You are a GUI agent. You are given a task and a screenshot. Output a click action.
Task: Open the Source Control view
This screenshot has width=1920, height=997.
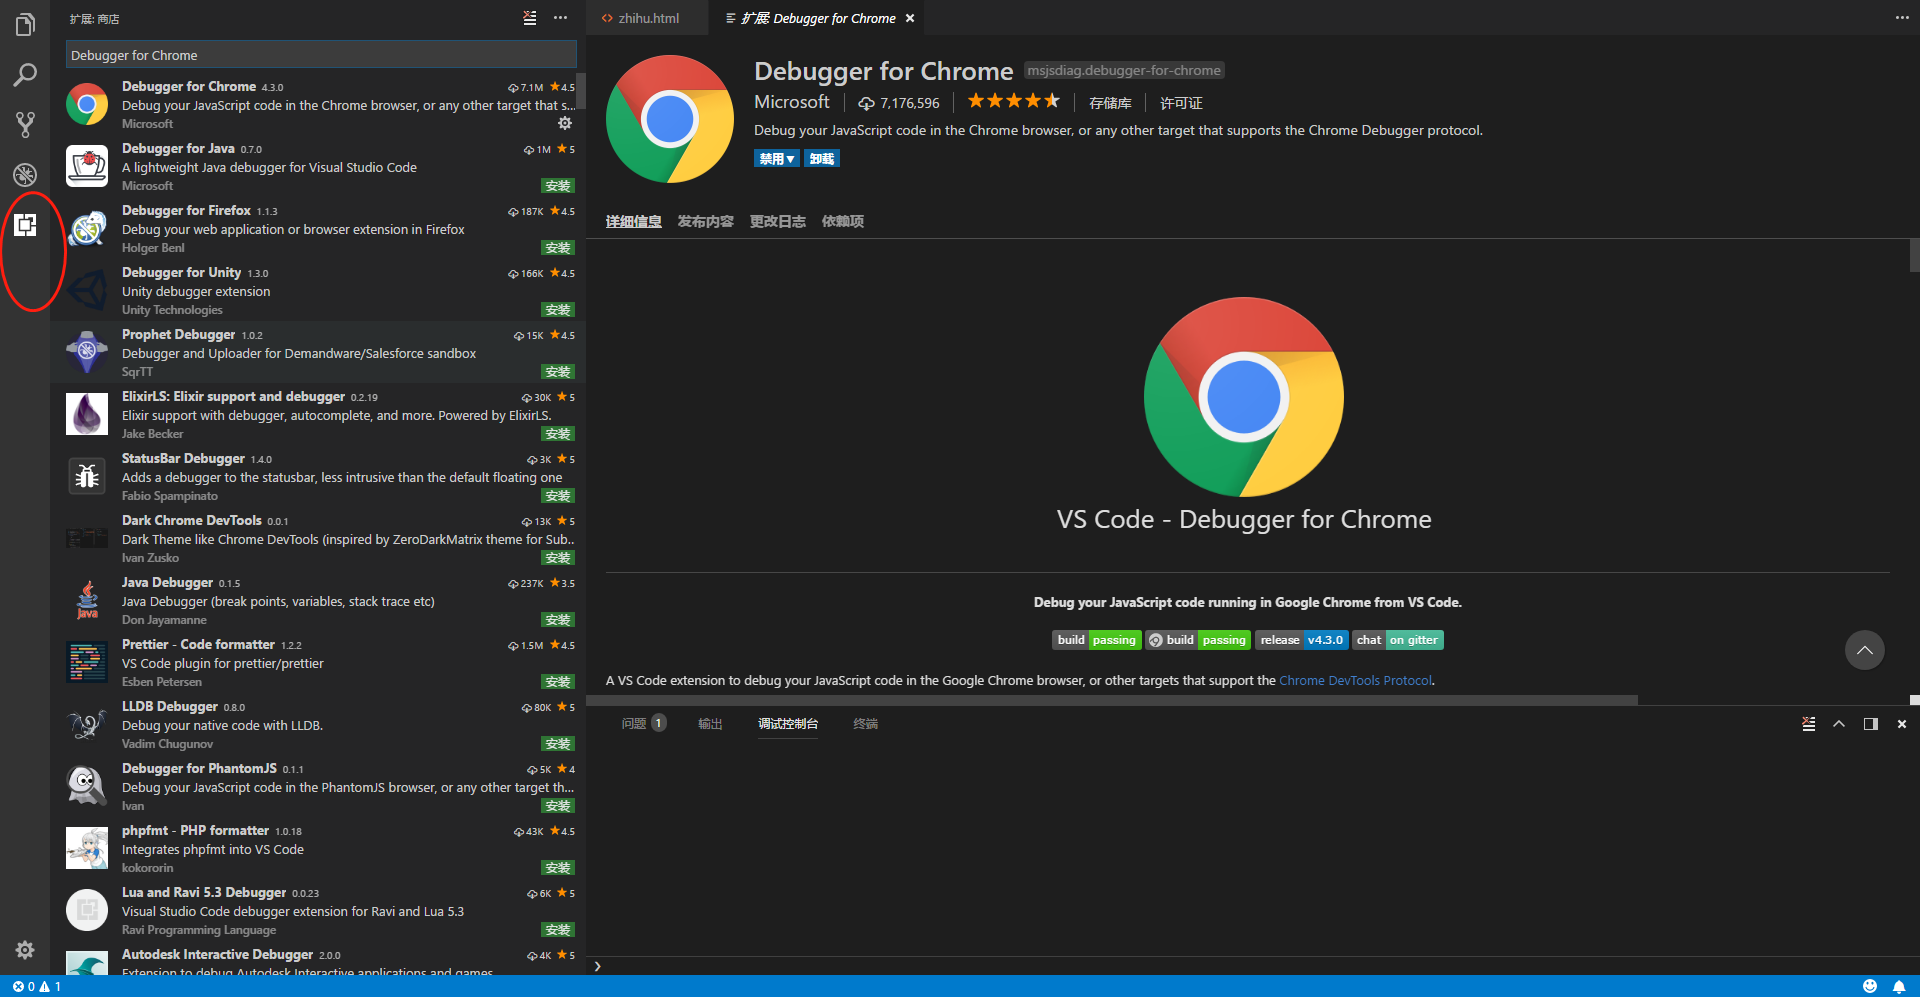25,124
